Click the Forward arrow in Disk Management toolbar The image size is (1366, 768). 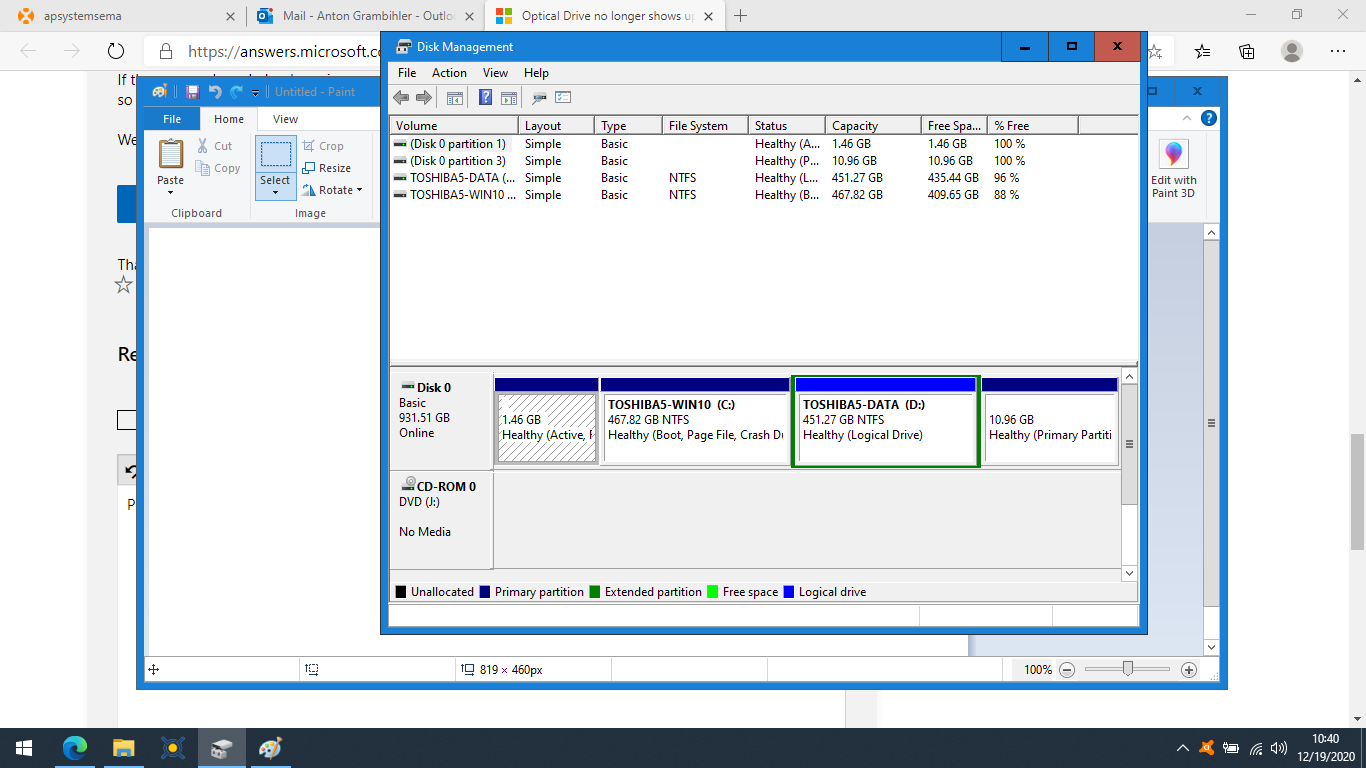point(424,97)
